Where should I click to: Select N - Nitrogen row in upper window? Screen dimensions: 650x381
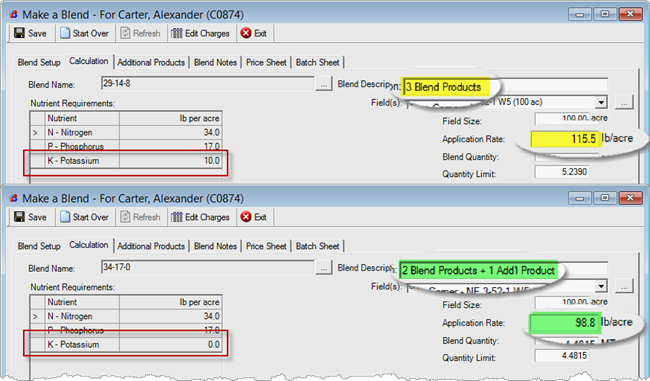coord(126,133)
